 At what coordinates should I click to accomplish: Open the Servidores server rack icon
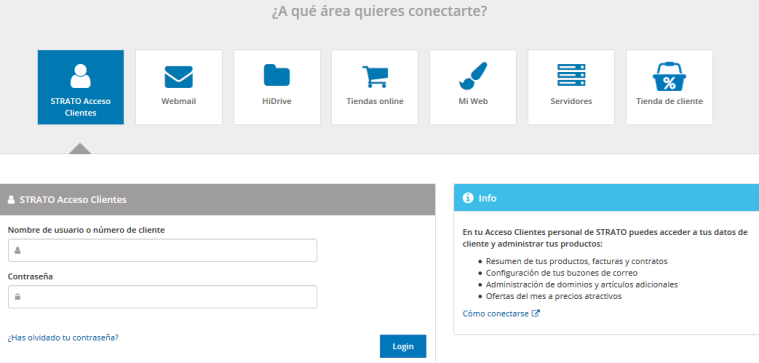(x=571, y=75)
